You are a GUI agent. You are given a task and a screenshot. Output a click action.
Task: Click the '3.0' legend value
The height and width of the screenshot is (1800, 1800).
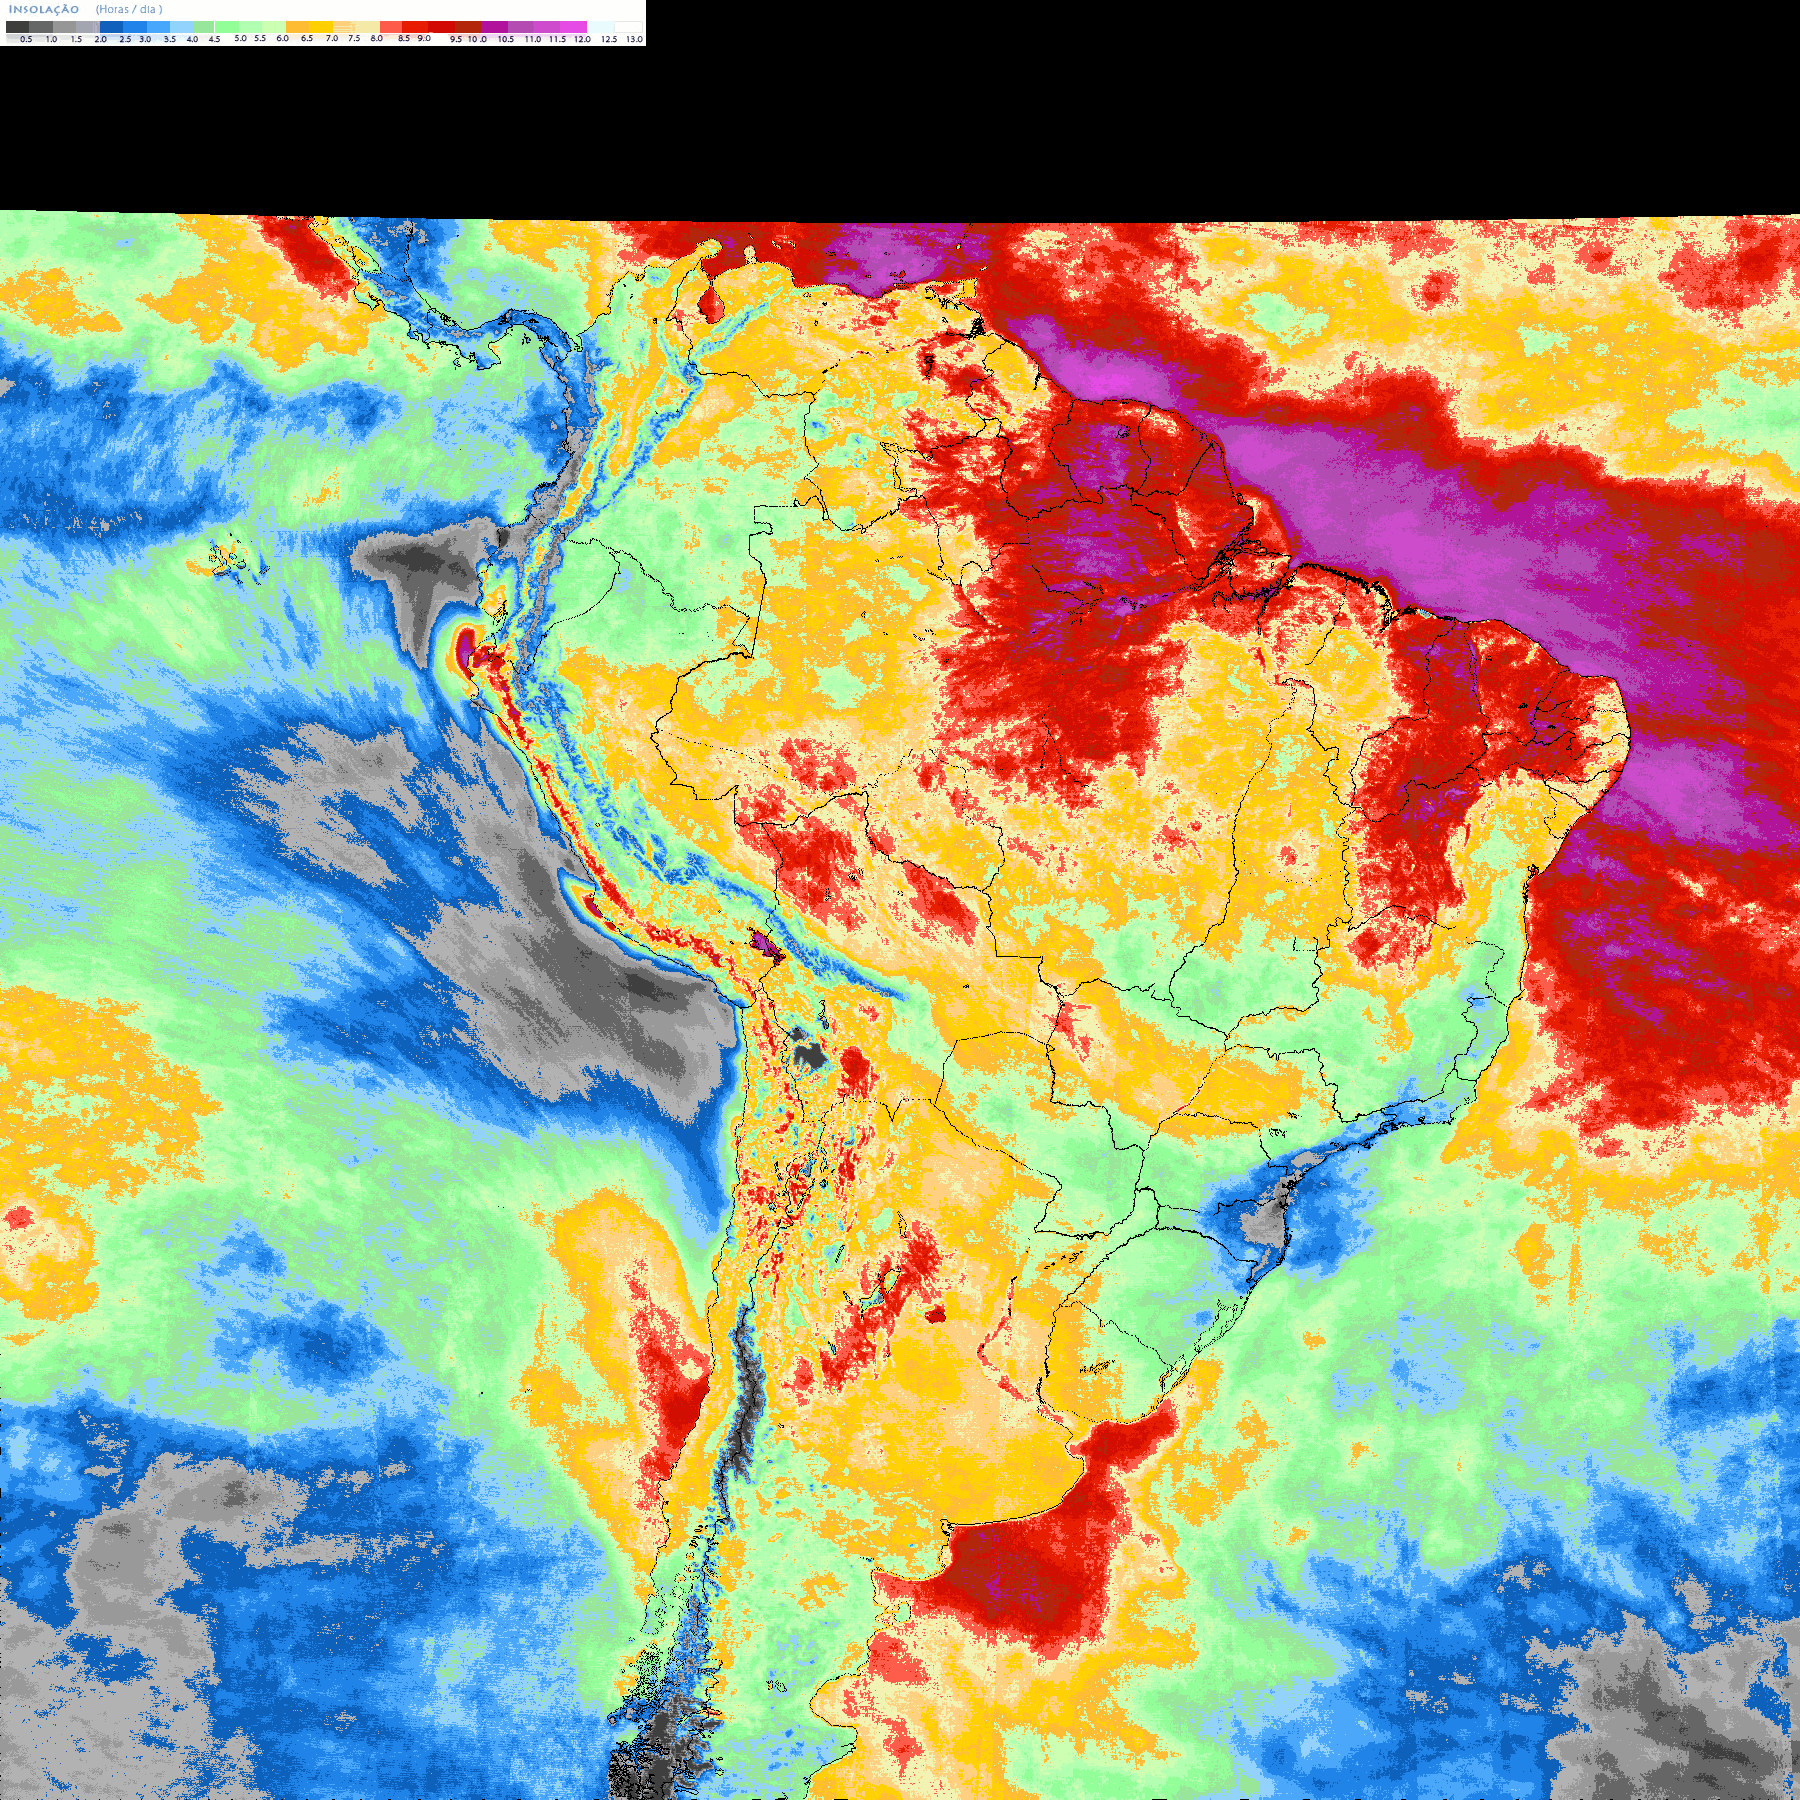click(145, 39)
